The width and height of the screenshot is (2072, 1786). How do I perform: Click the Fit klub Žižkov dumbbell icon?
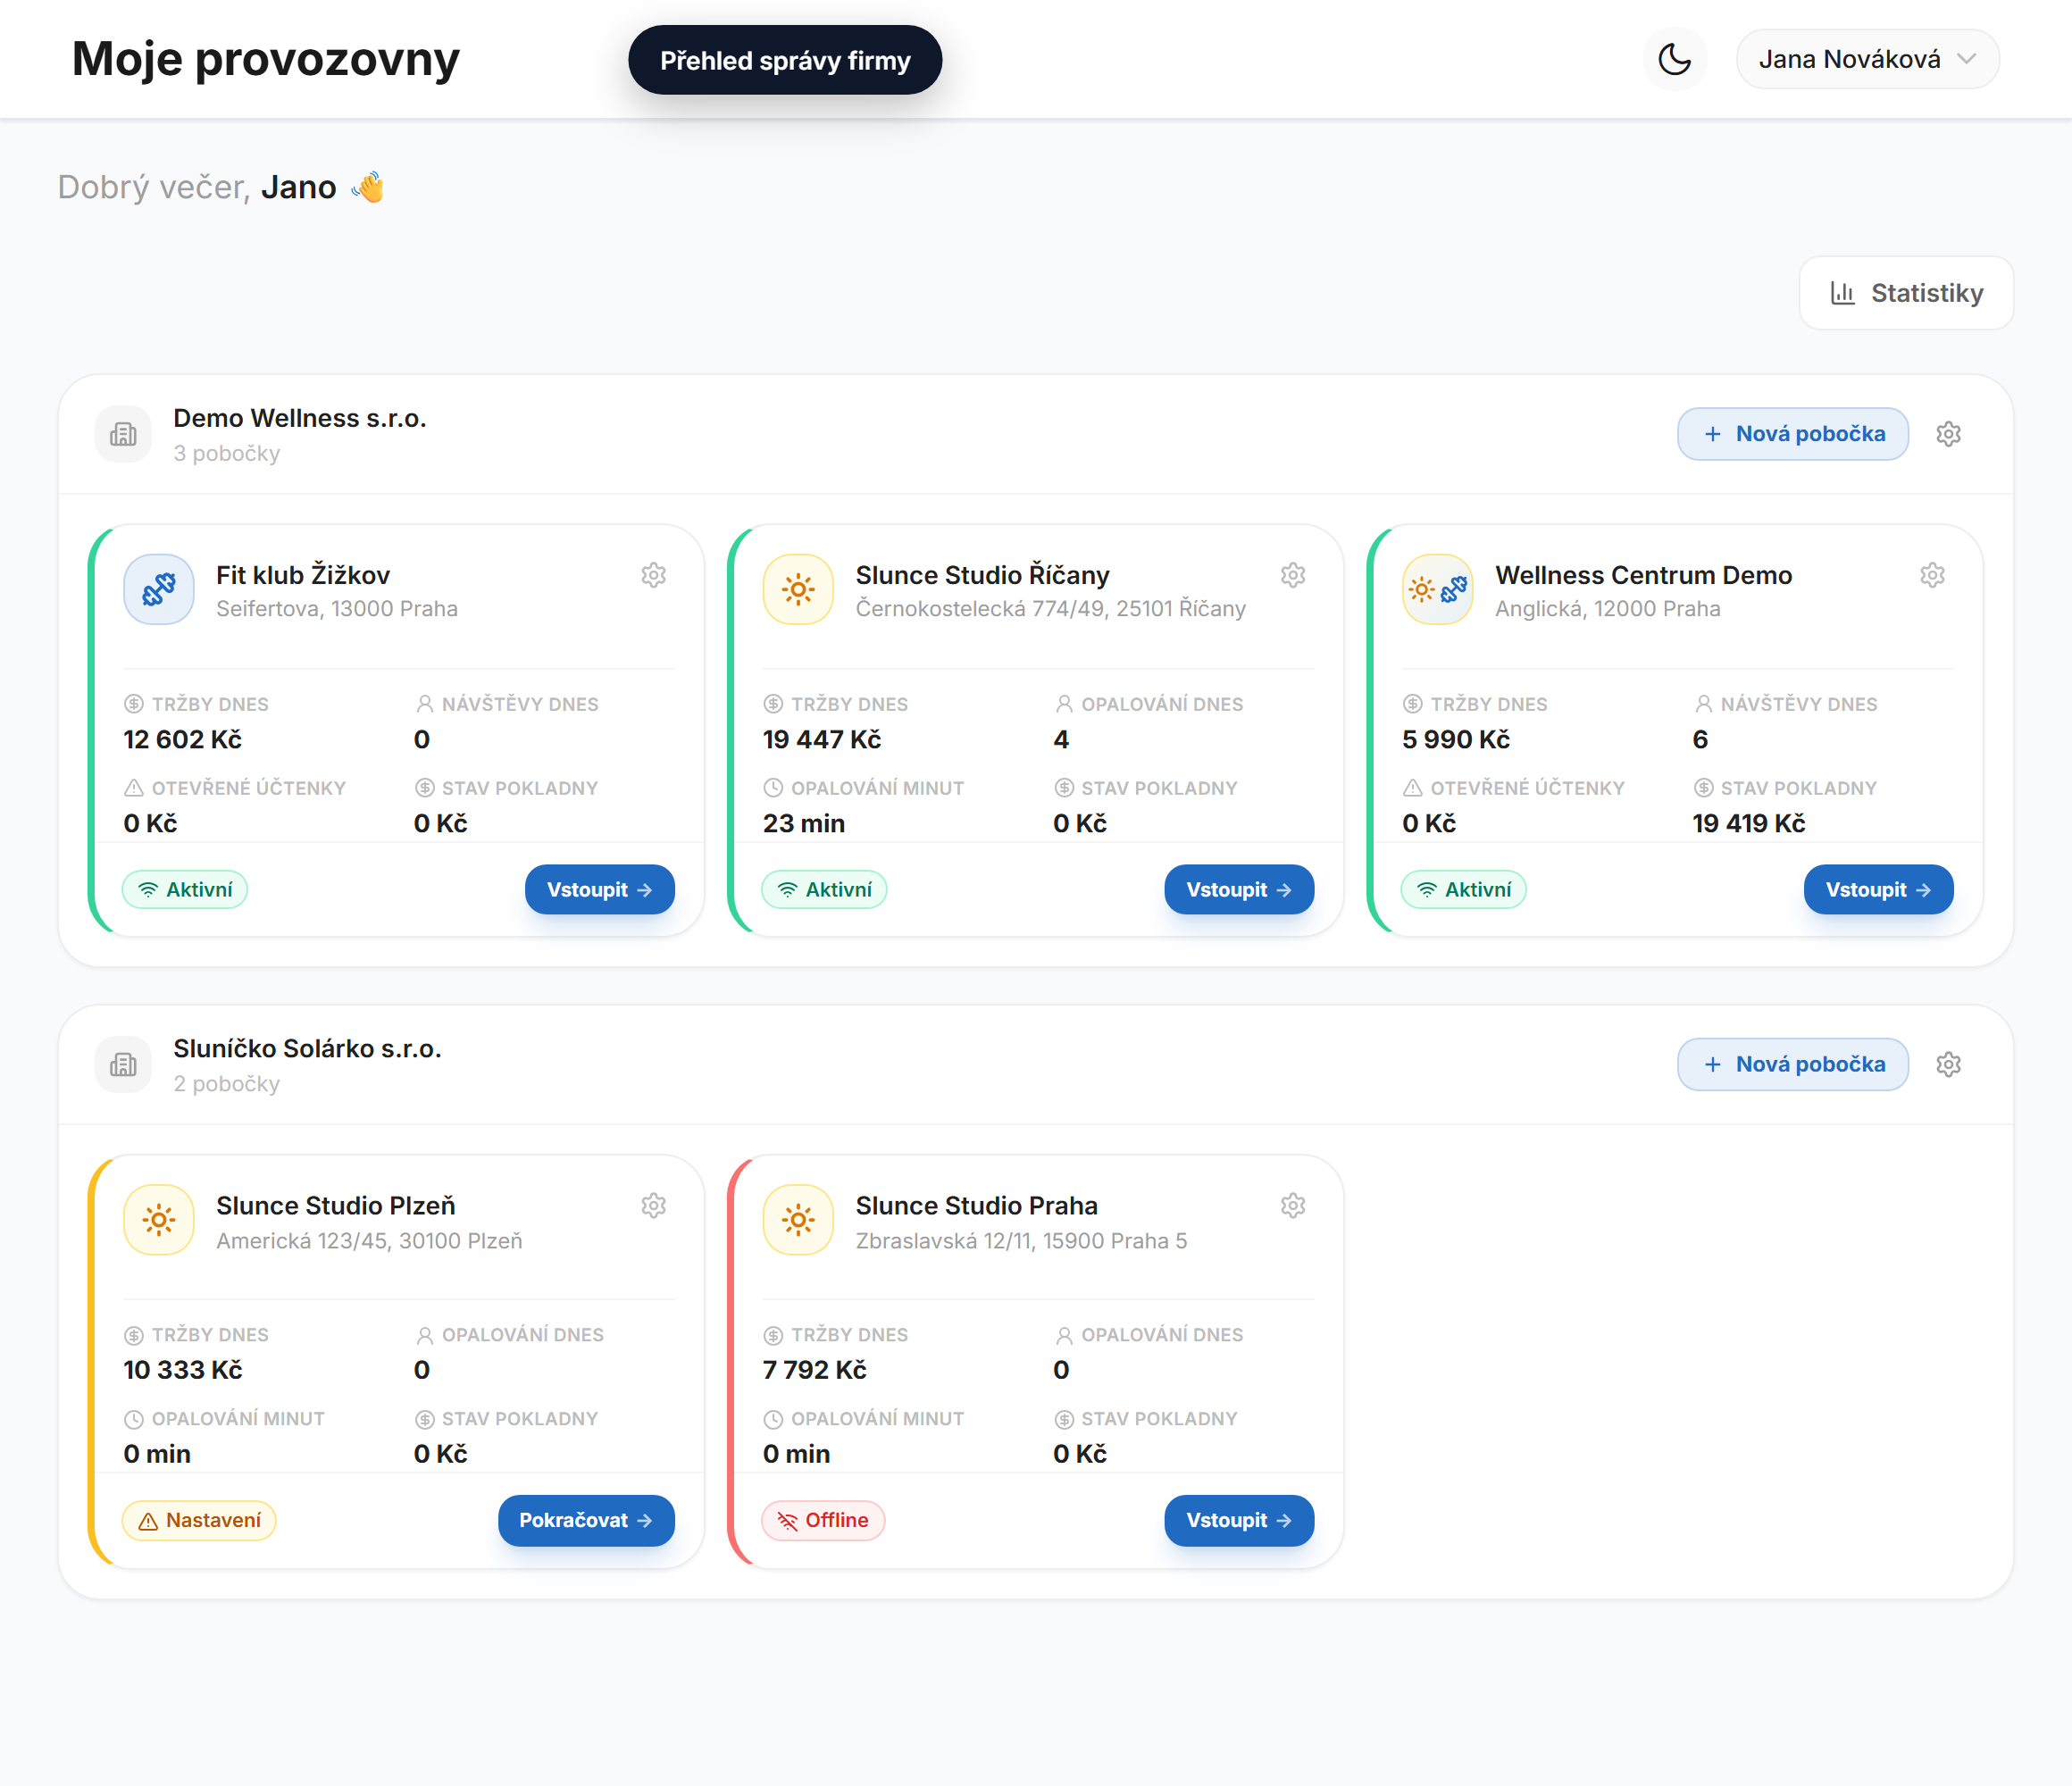[x=159, y=589]
